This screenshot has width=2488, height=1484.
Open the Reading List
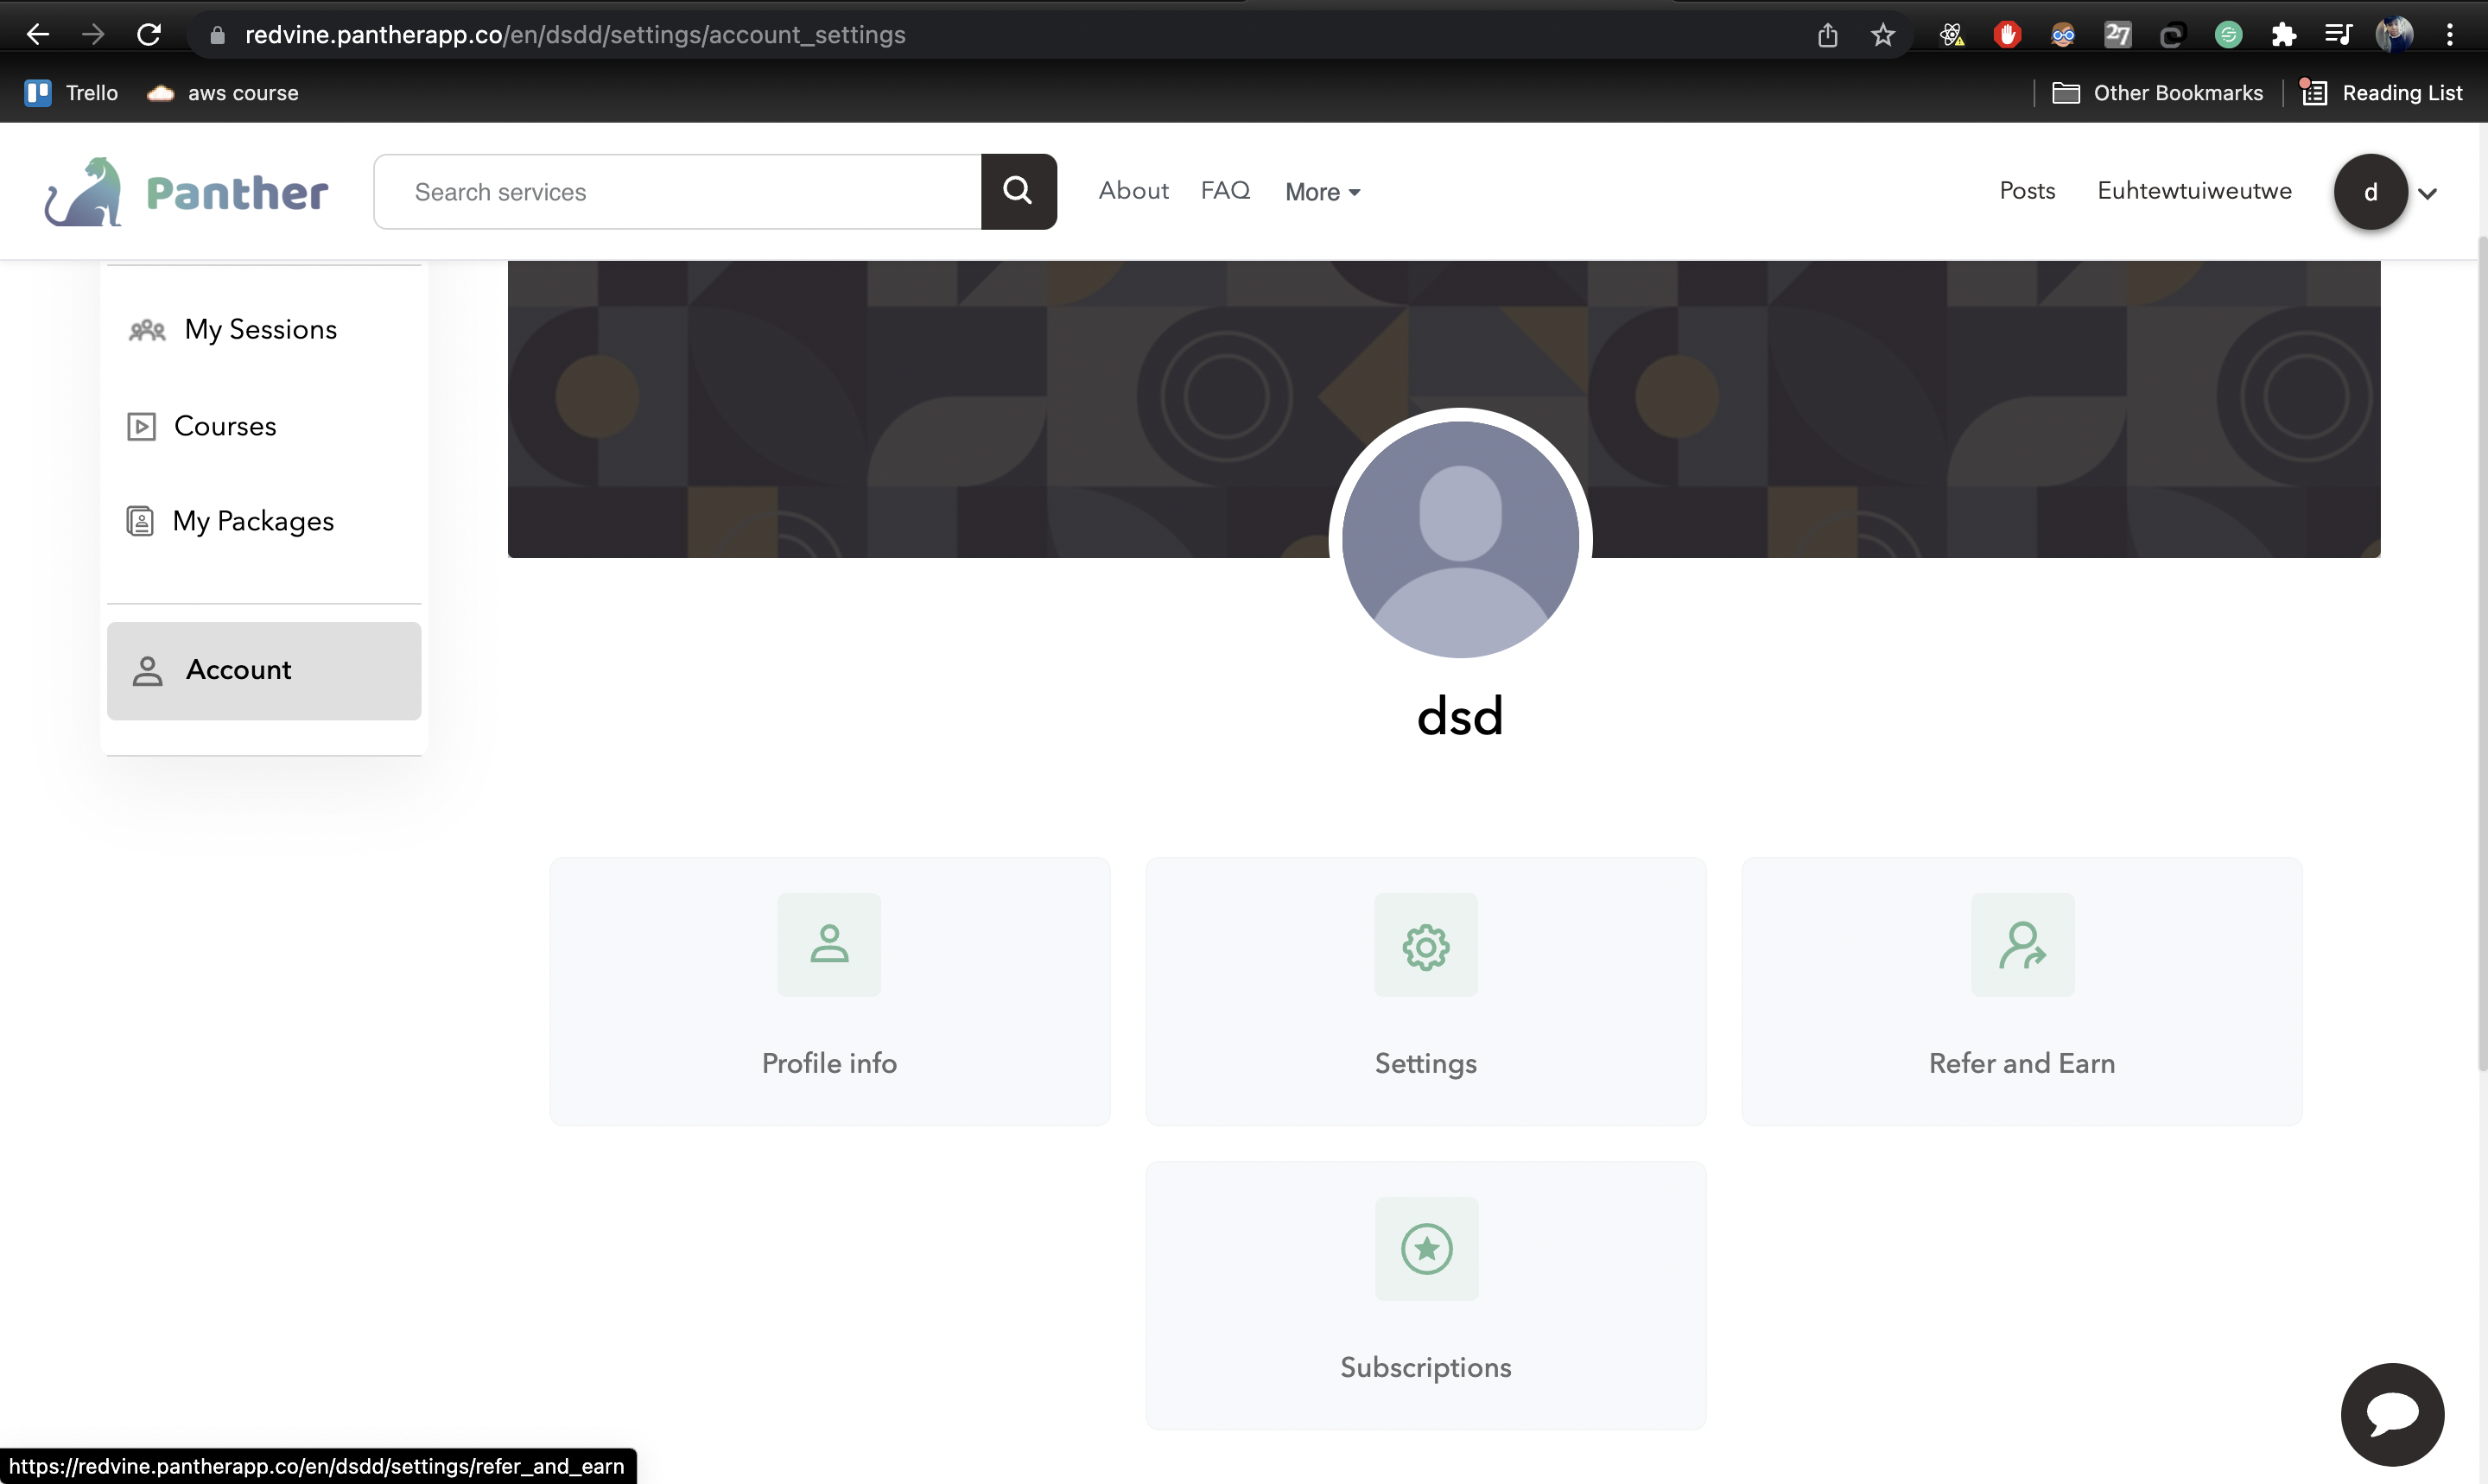coord(2381,93)
